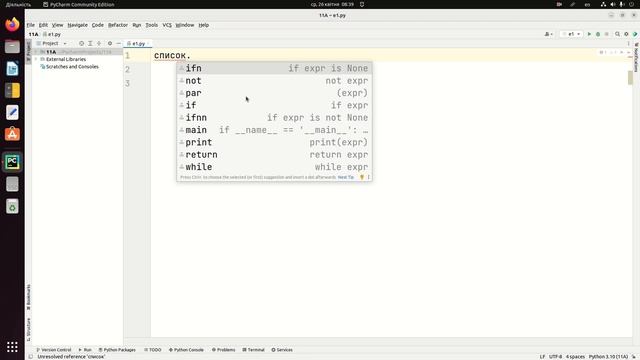Select the 'print' postfix completion
640x360 pixels.
274,142
